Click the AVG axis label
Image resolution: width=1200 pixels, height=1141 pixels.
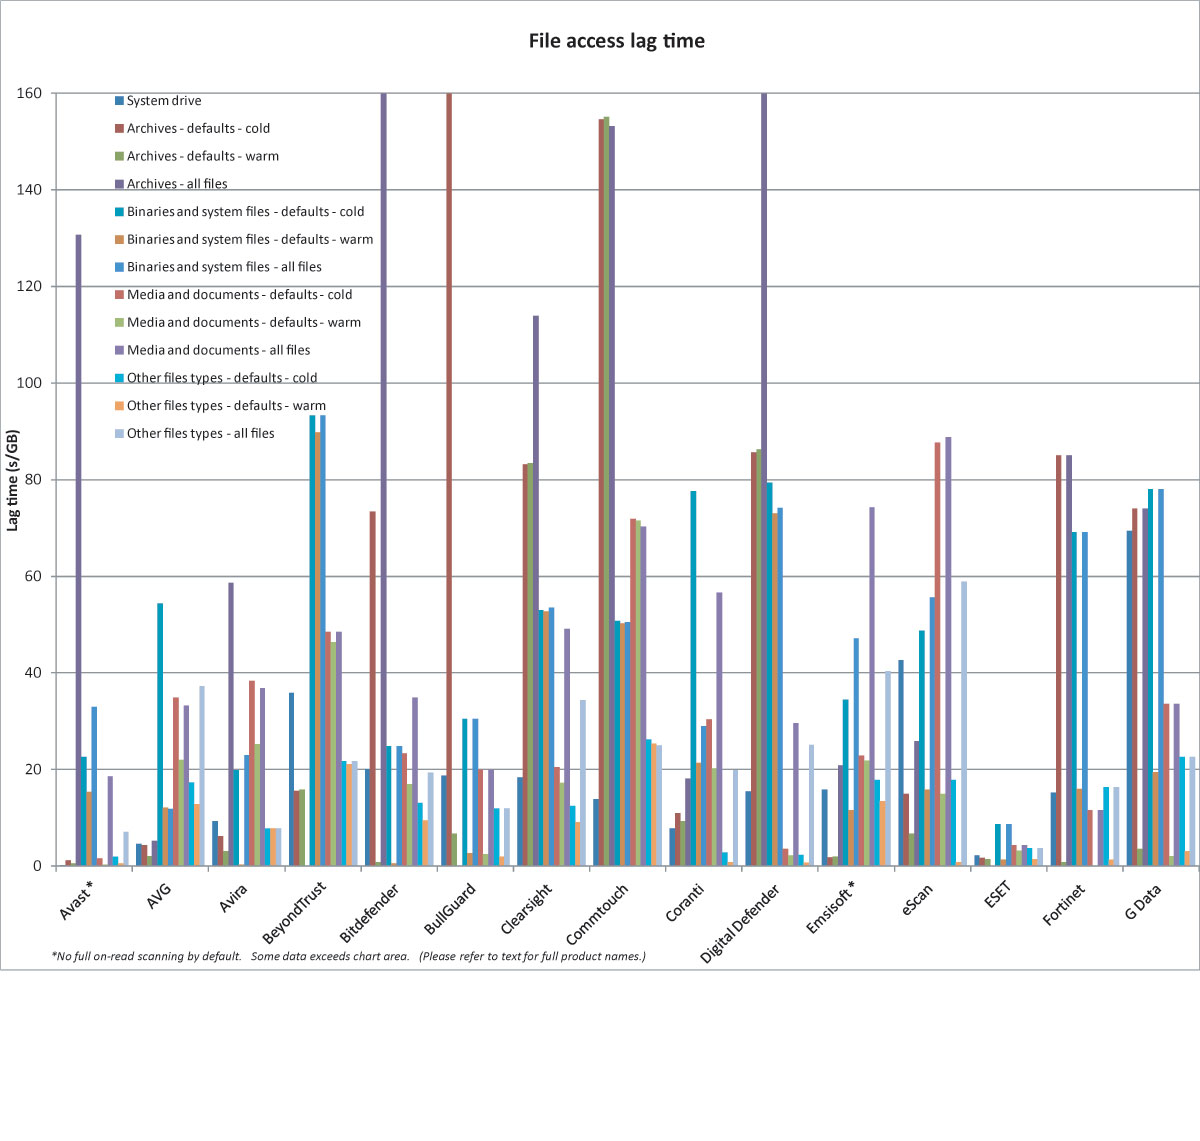click(160, 896)
